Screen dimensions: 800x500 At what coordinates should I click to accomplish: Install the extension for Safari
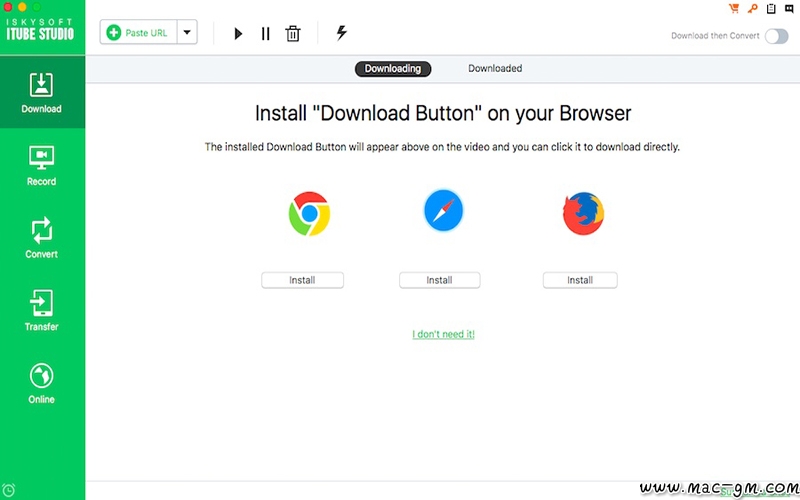pos(439,280)
